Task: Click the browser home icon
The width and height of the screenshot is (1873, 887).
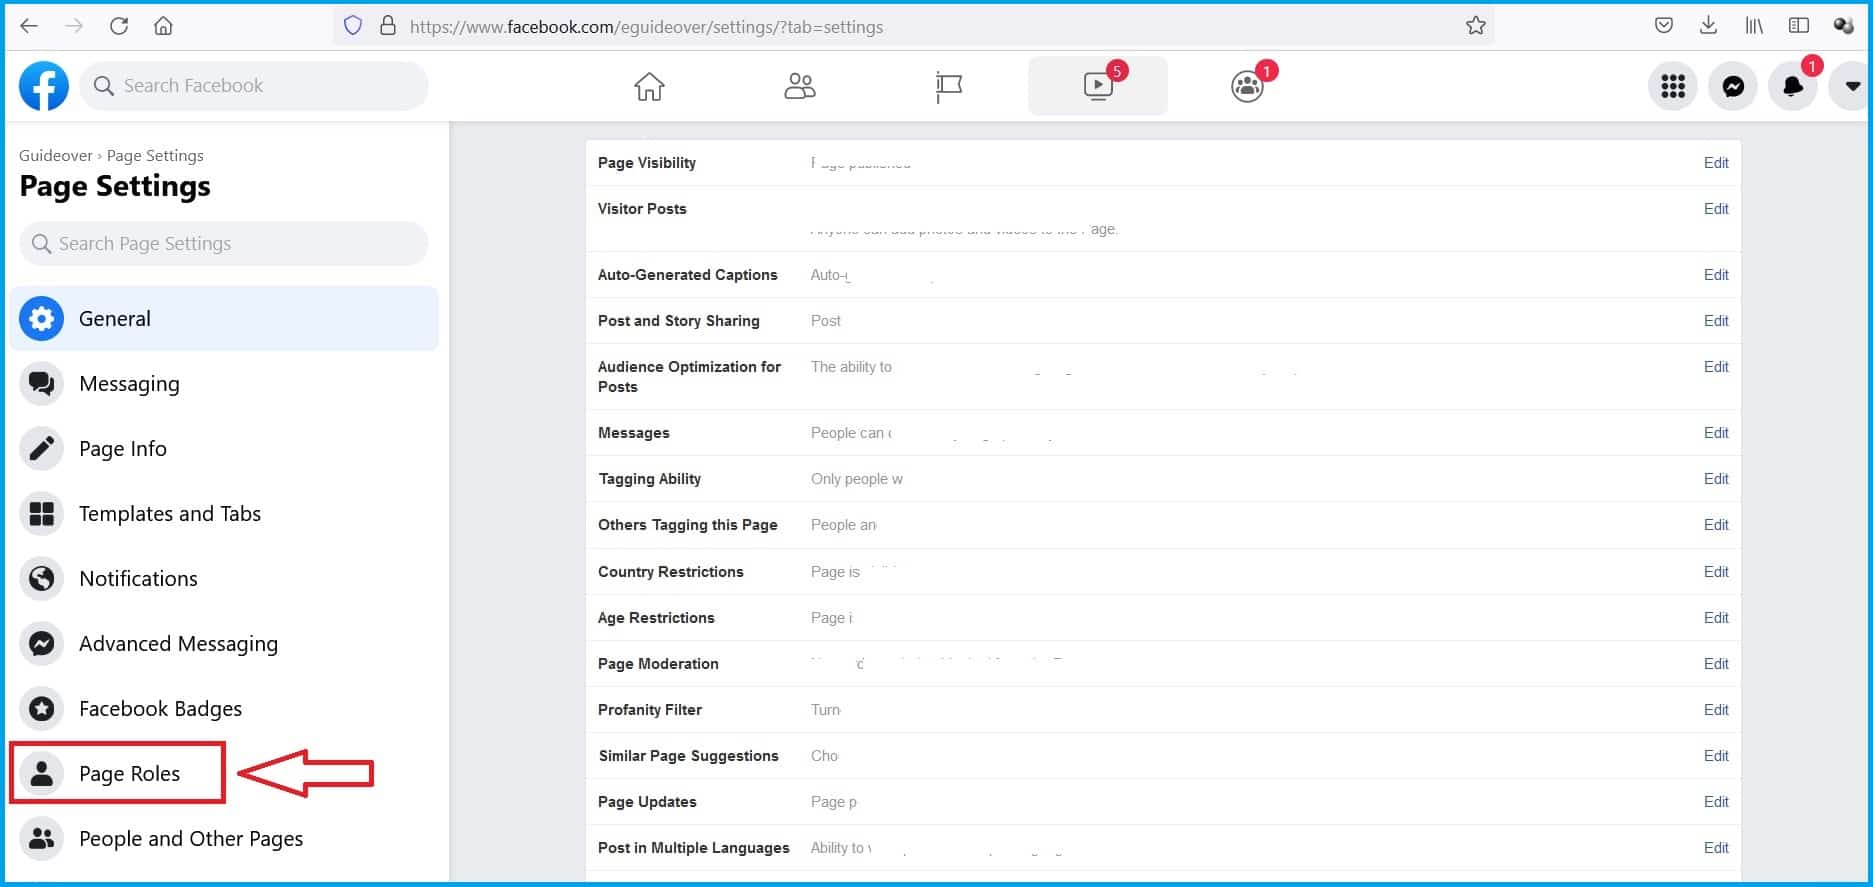Action: [163, 26]
